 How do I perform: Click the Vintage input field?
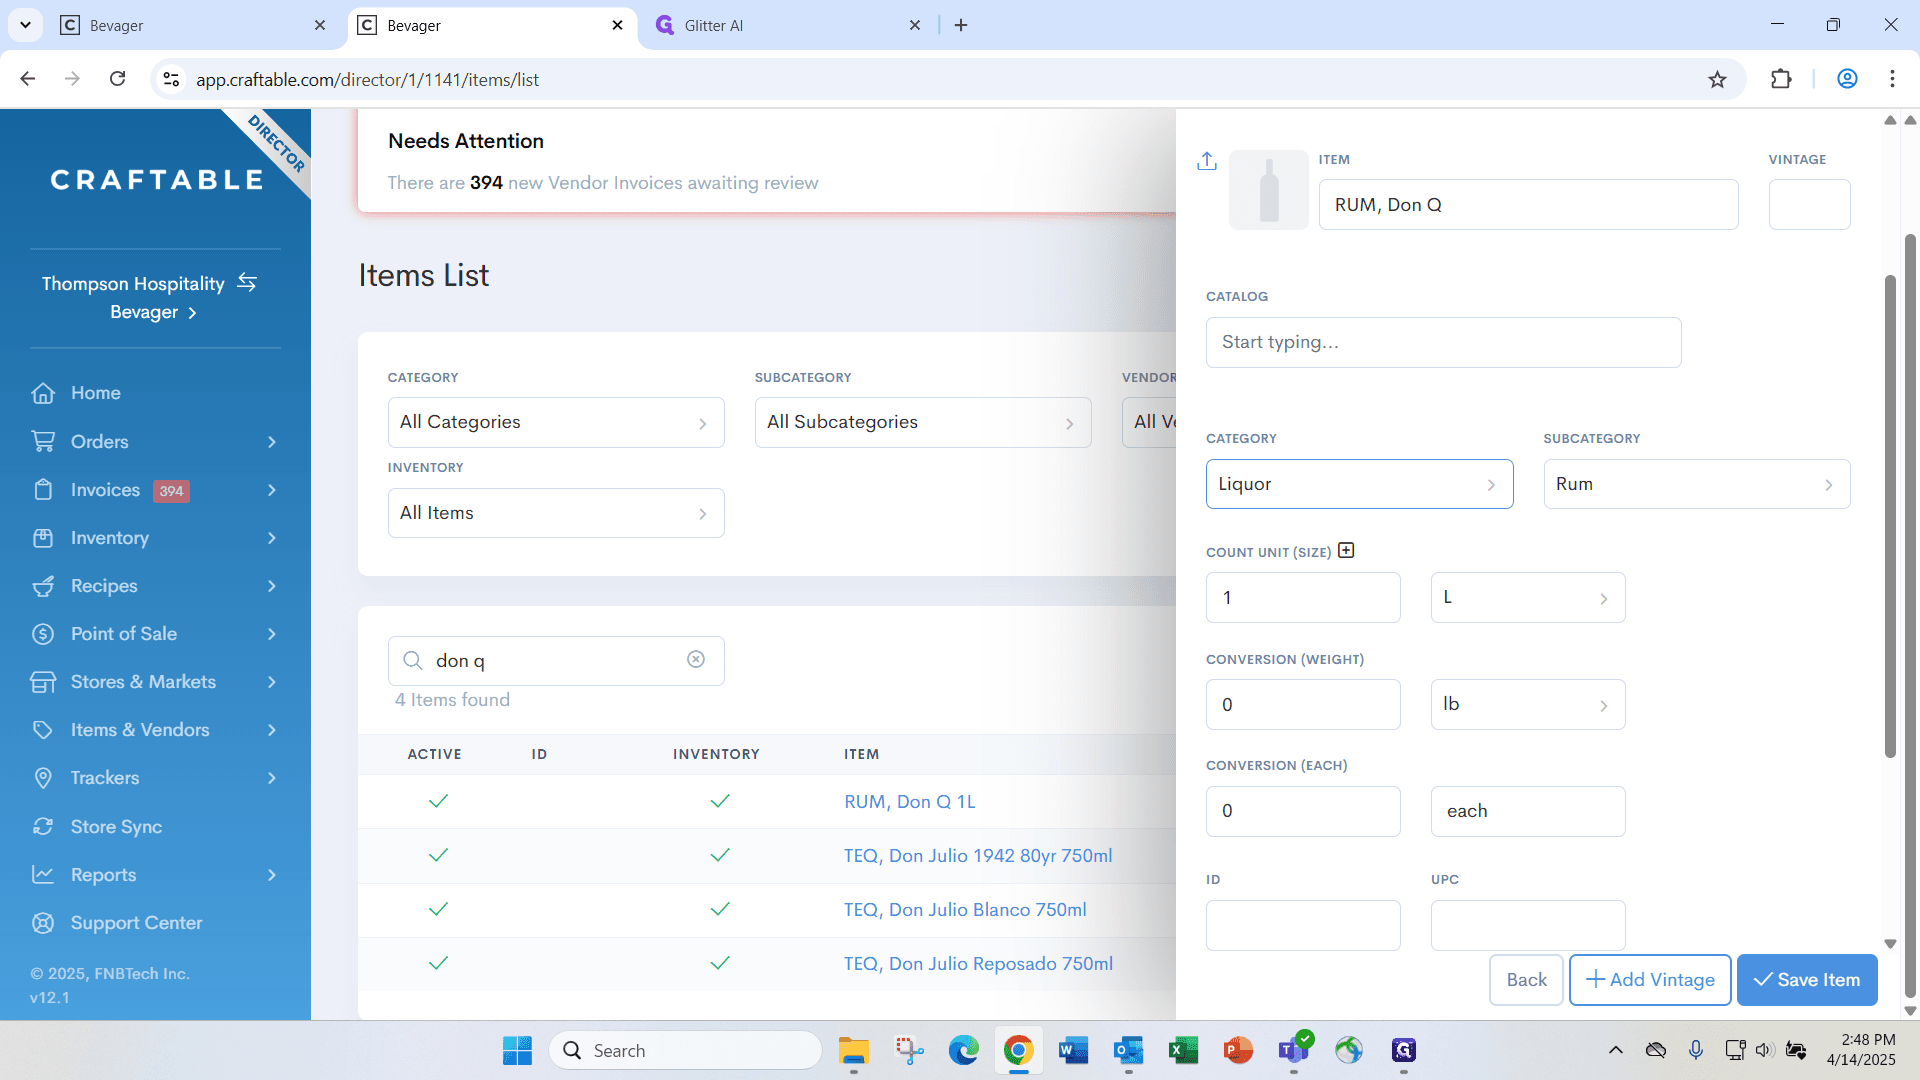point(1809,205)
